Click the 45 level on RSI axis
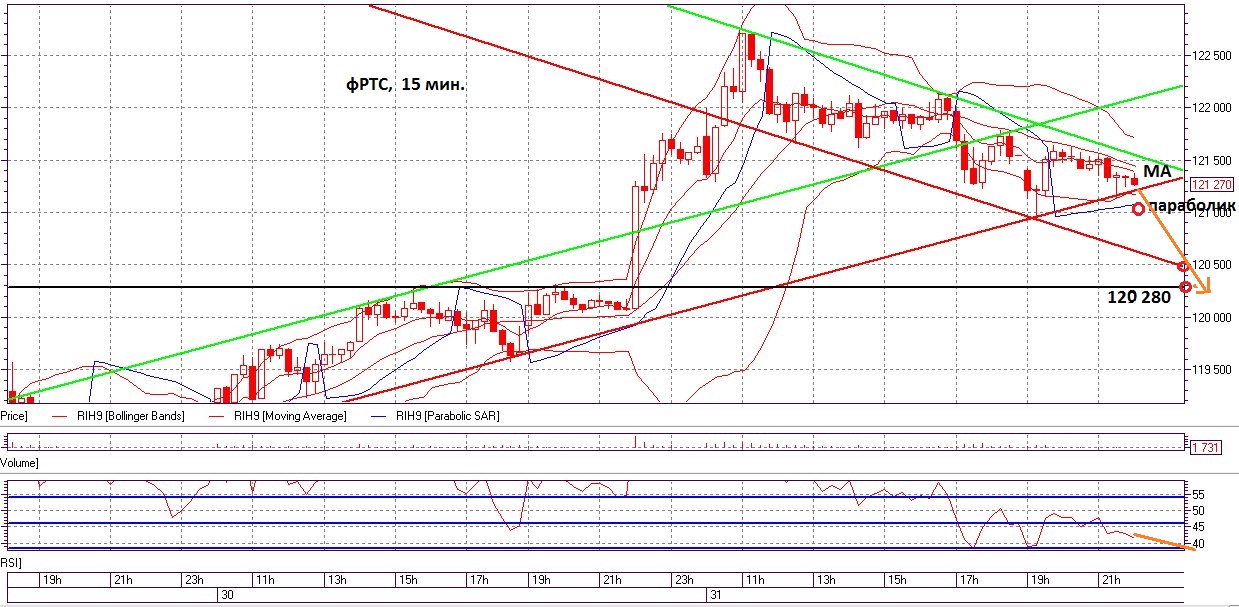This screenshot has height=607, width=1239. [x=1199, y=527]
